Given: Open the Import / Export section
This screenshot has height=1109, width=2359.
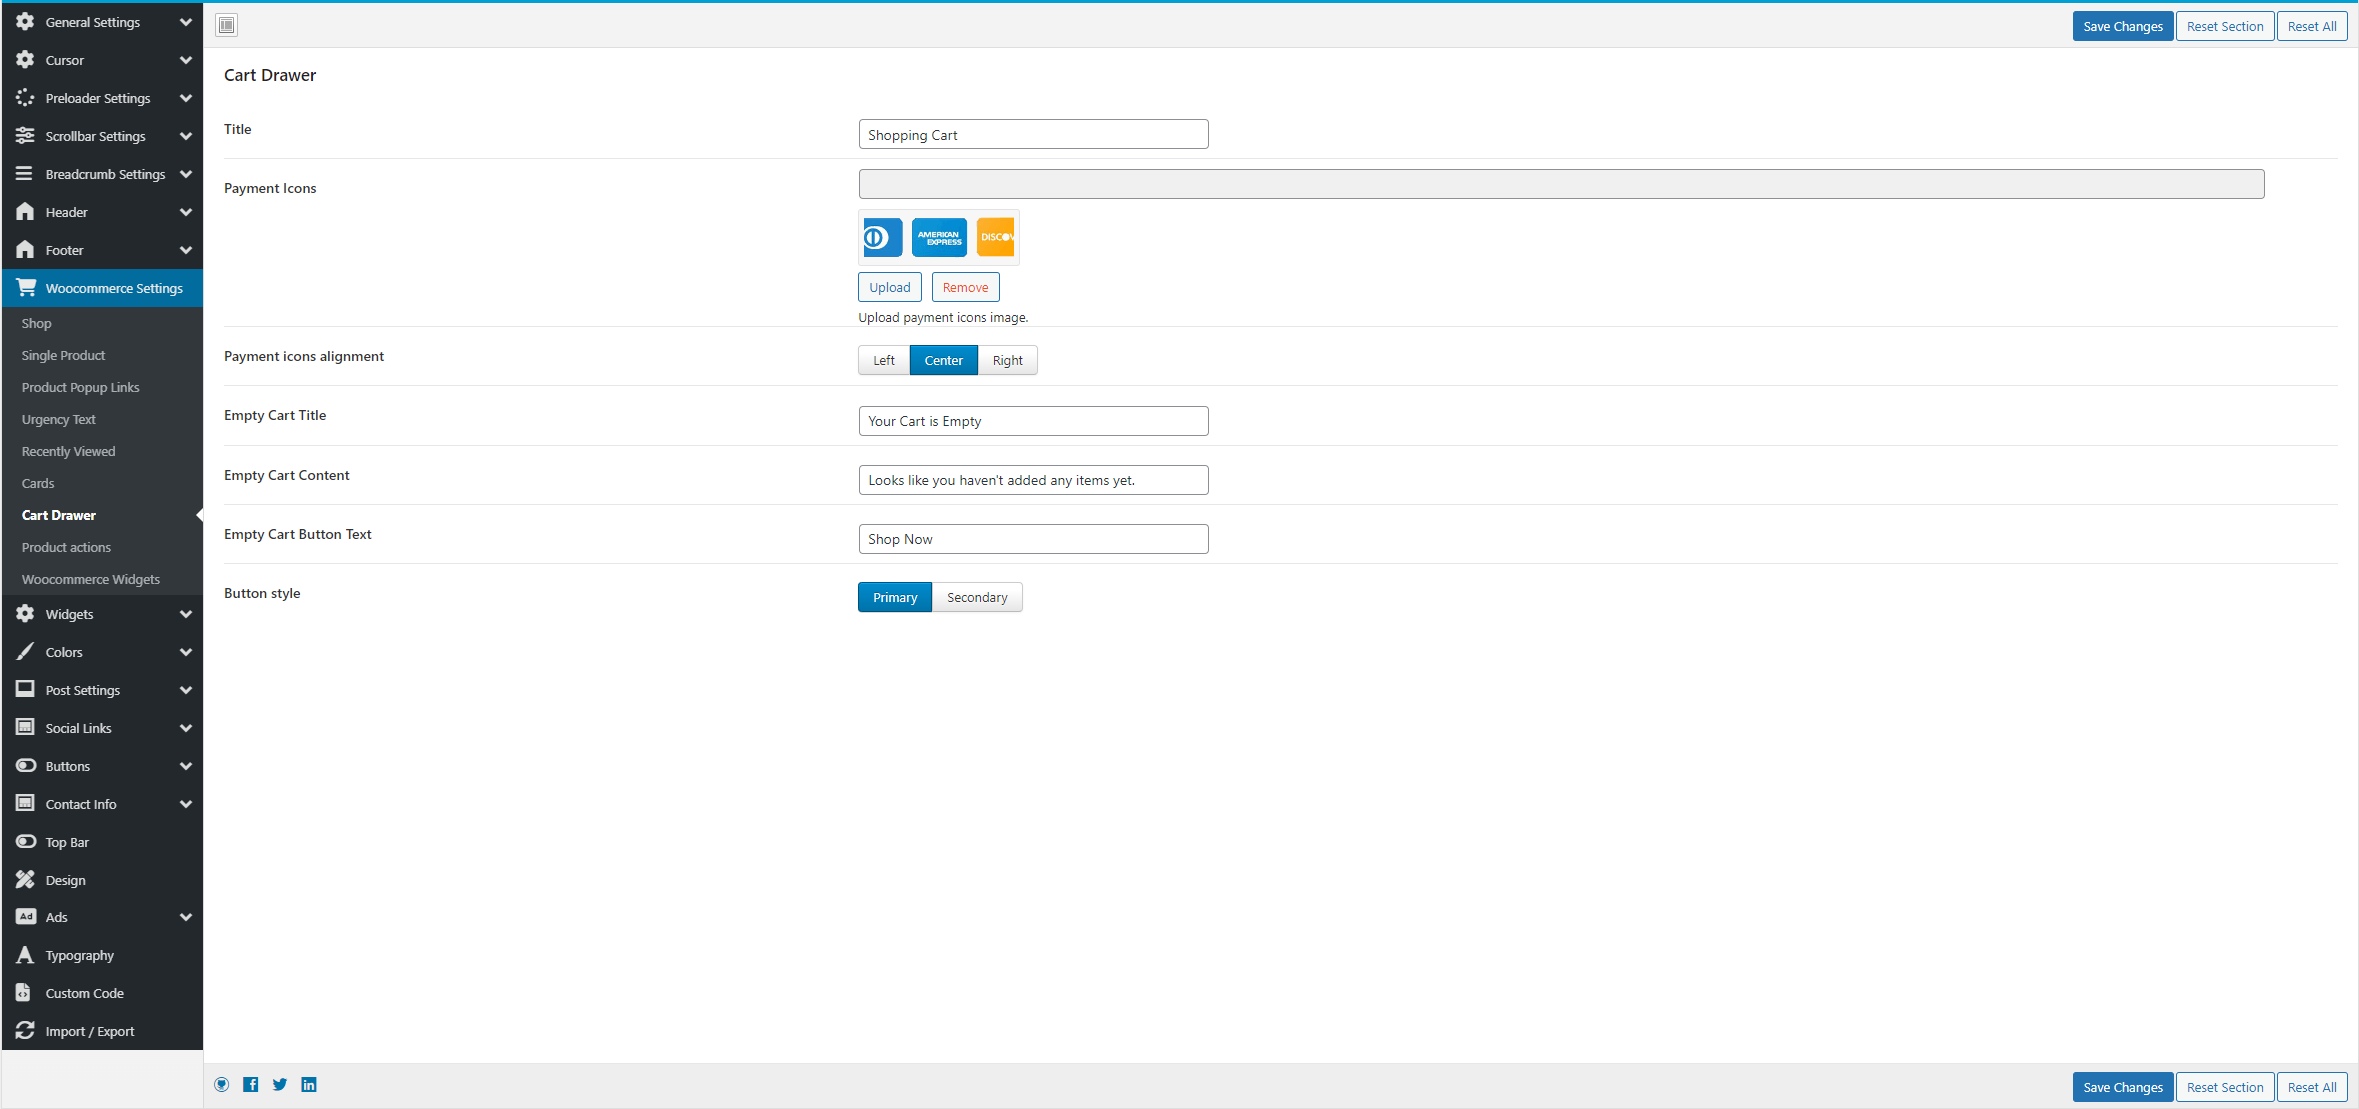Looking at the screenshot, I should point(89,1031).
